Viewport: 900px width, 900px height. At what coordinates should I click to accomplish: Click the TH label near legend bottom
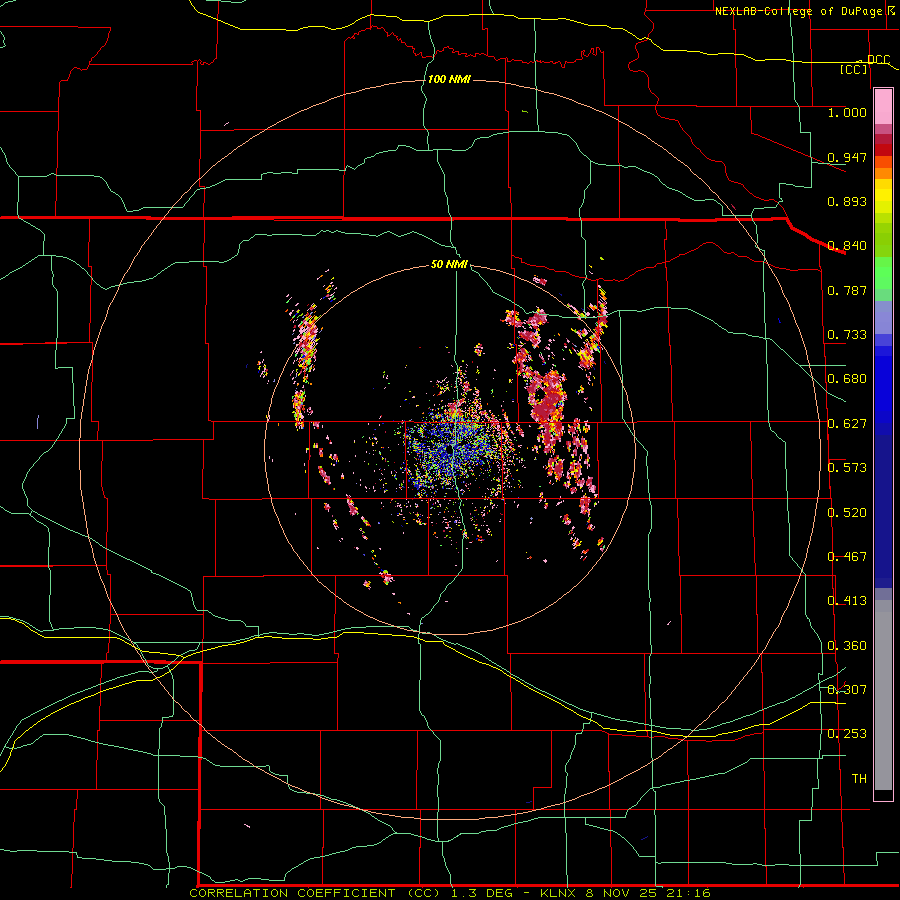point(859,779)
